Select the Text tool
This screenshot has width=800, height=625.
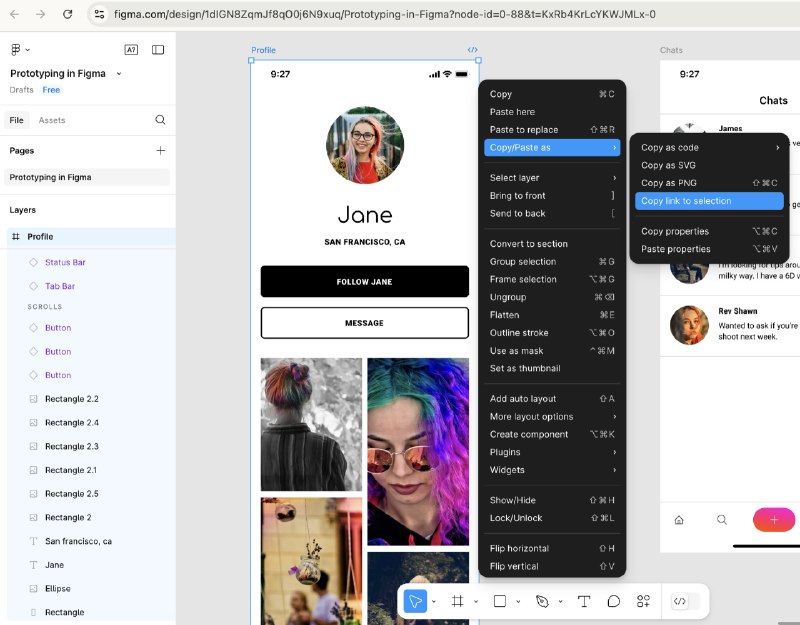(584, 602)
